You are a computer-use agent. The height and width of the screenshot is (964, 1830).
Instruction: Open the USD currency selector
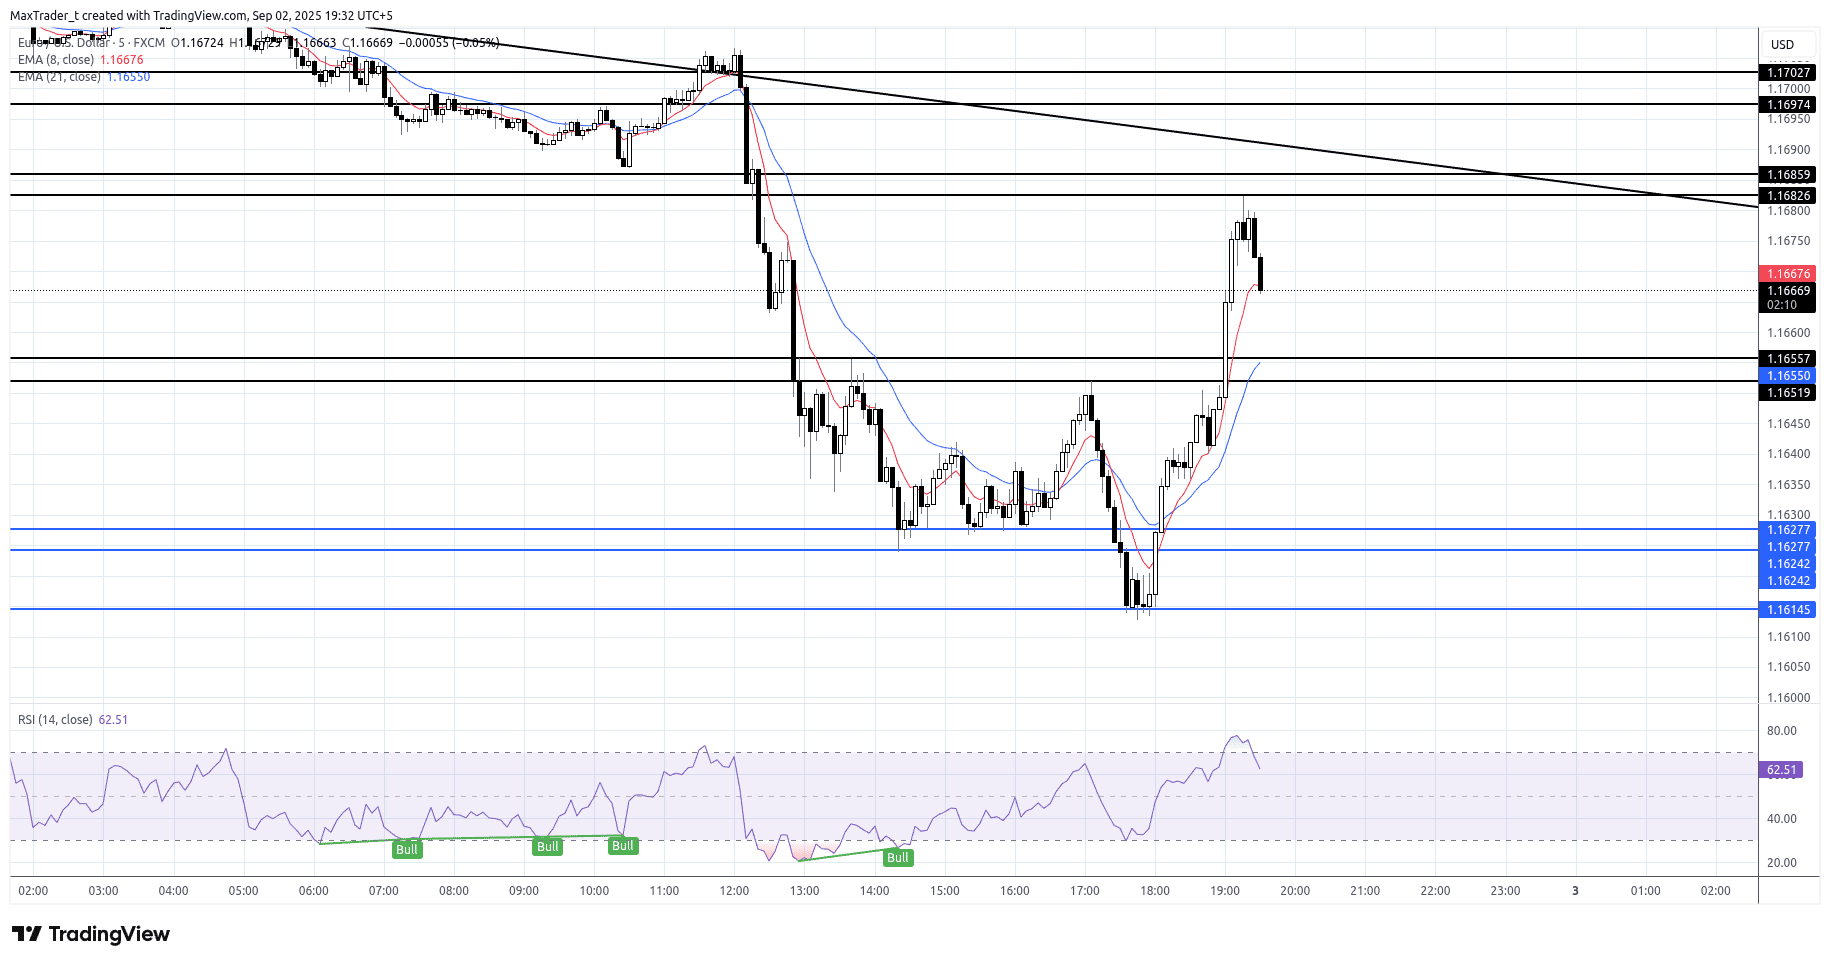pos(1782,45)
